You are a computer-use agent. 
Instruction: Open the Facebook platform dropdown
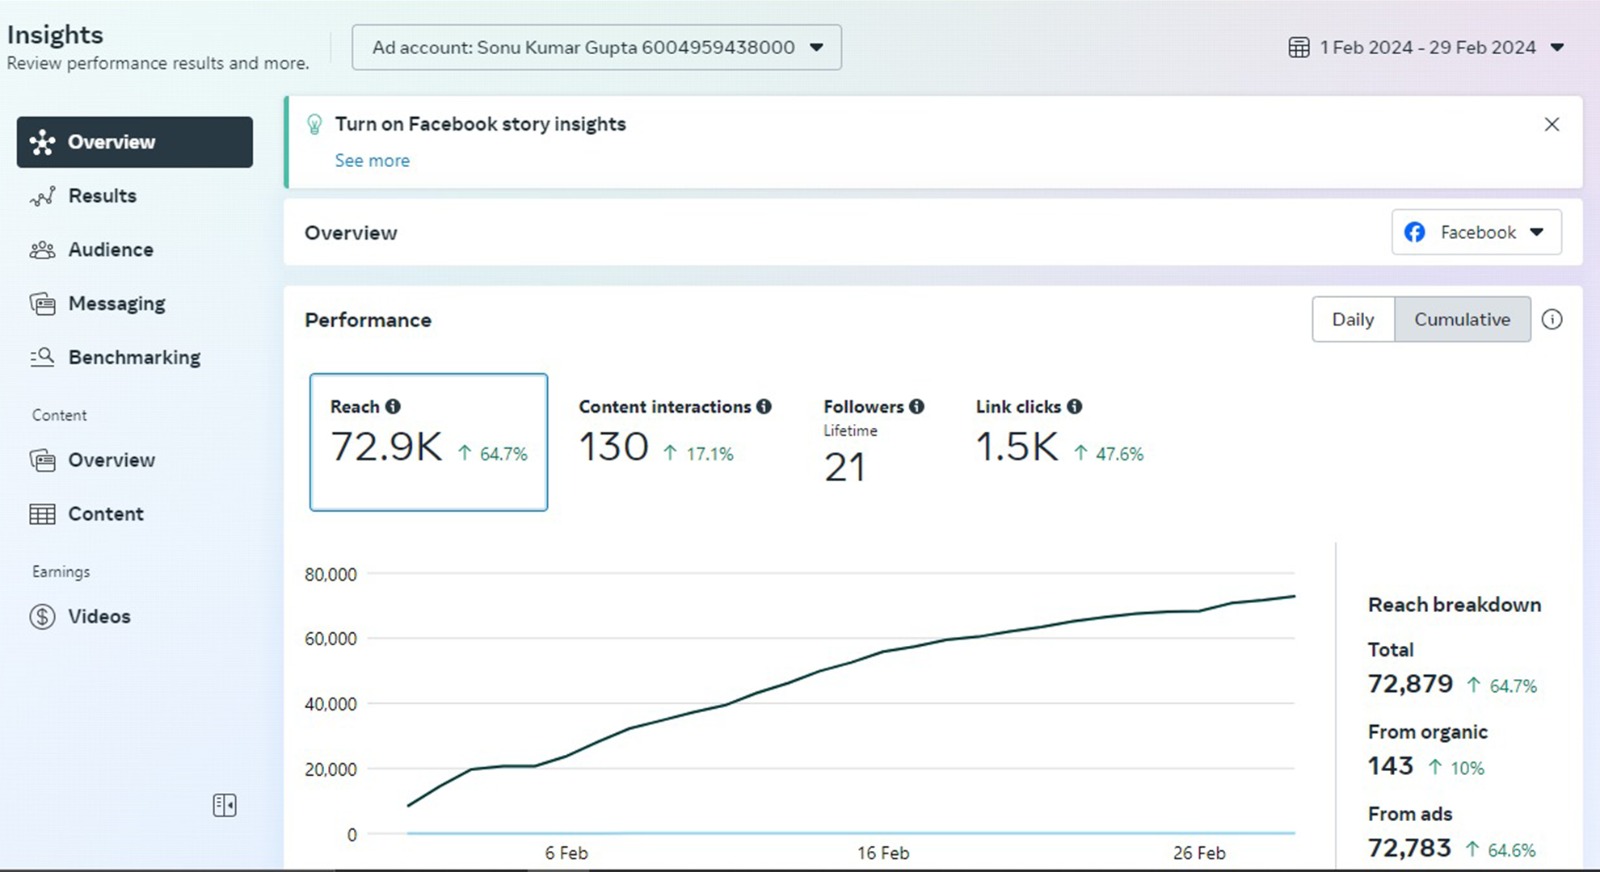(x=1476, y=232)
